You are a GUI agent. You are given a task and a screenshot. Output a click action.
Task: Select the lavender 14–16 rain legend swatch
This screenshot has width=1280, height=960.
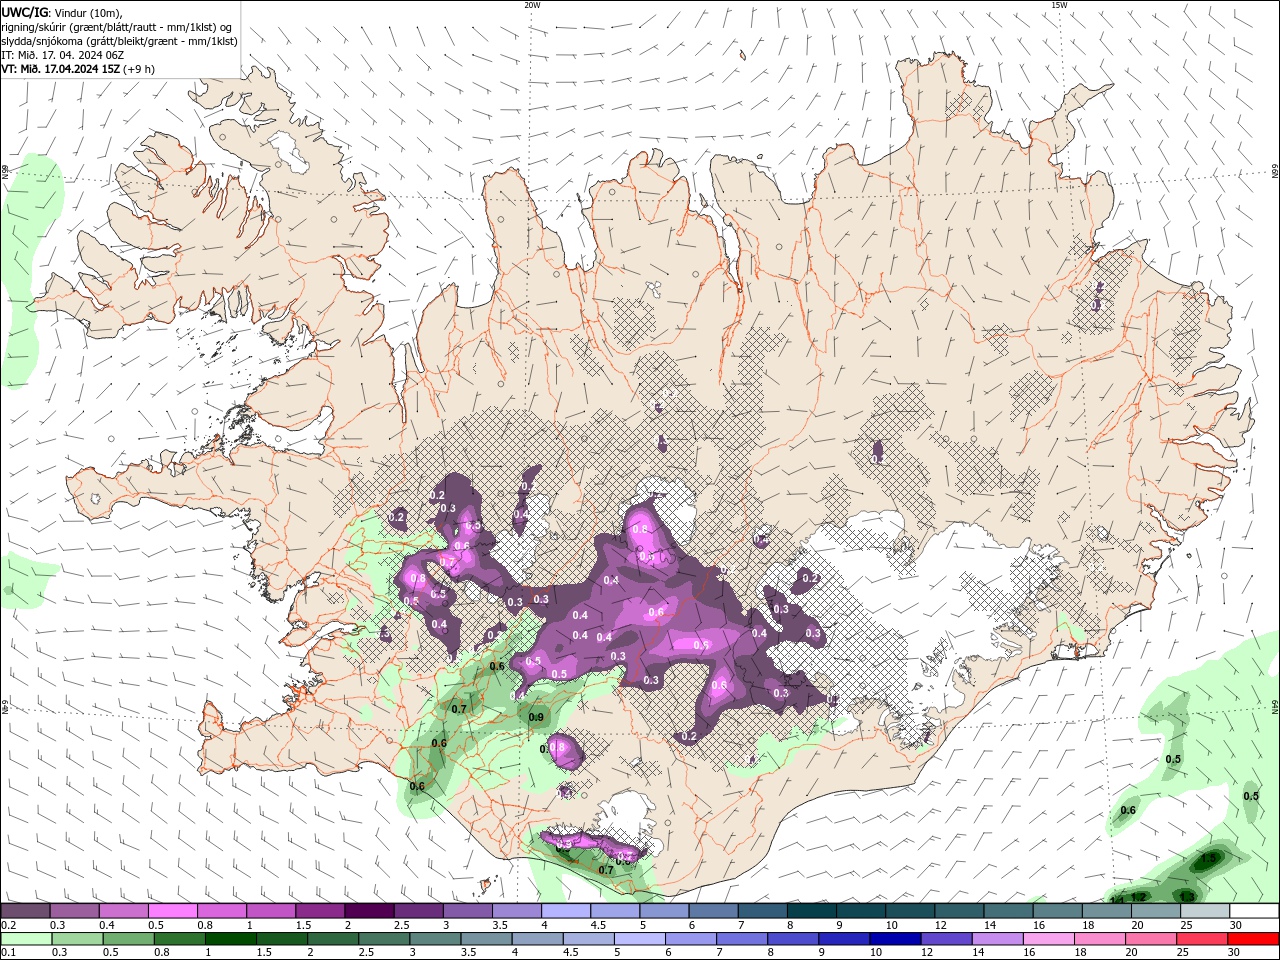tap(996, 939)
